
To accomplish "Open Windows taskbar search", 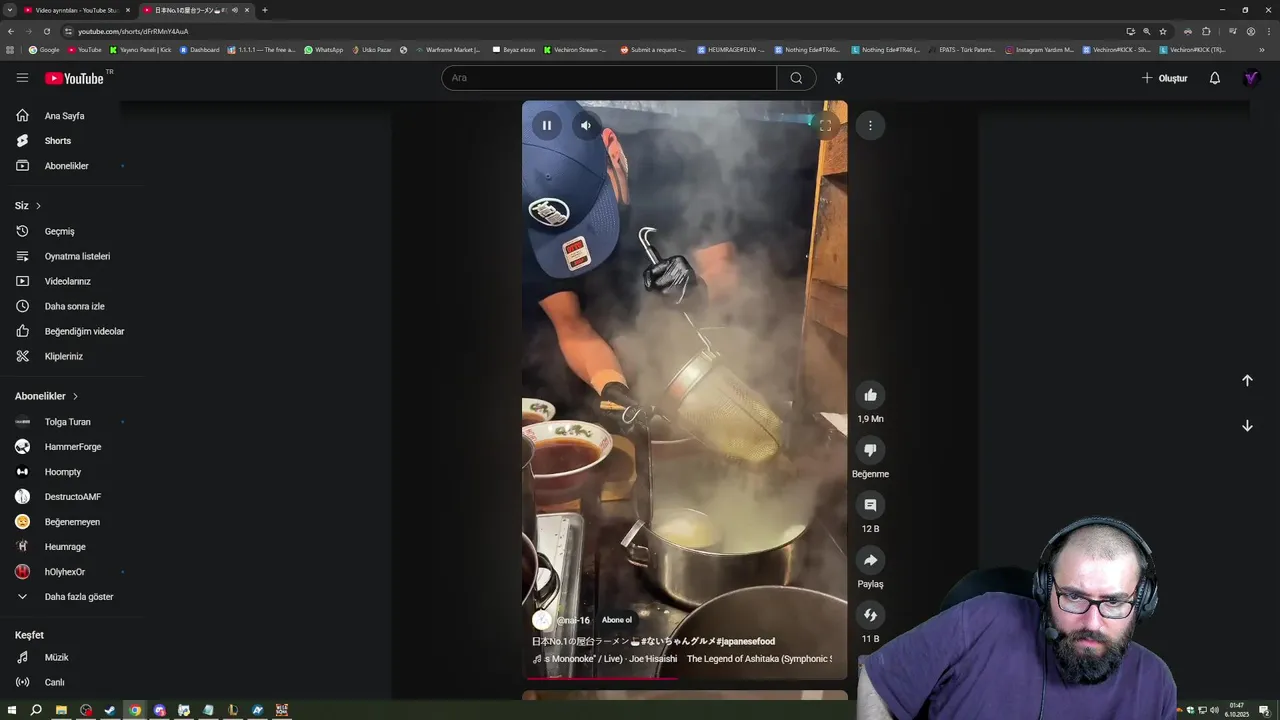I will point(36,710).
